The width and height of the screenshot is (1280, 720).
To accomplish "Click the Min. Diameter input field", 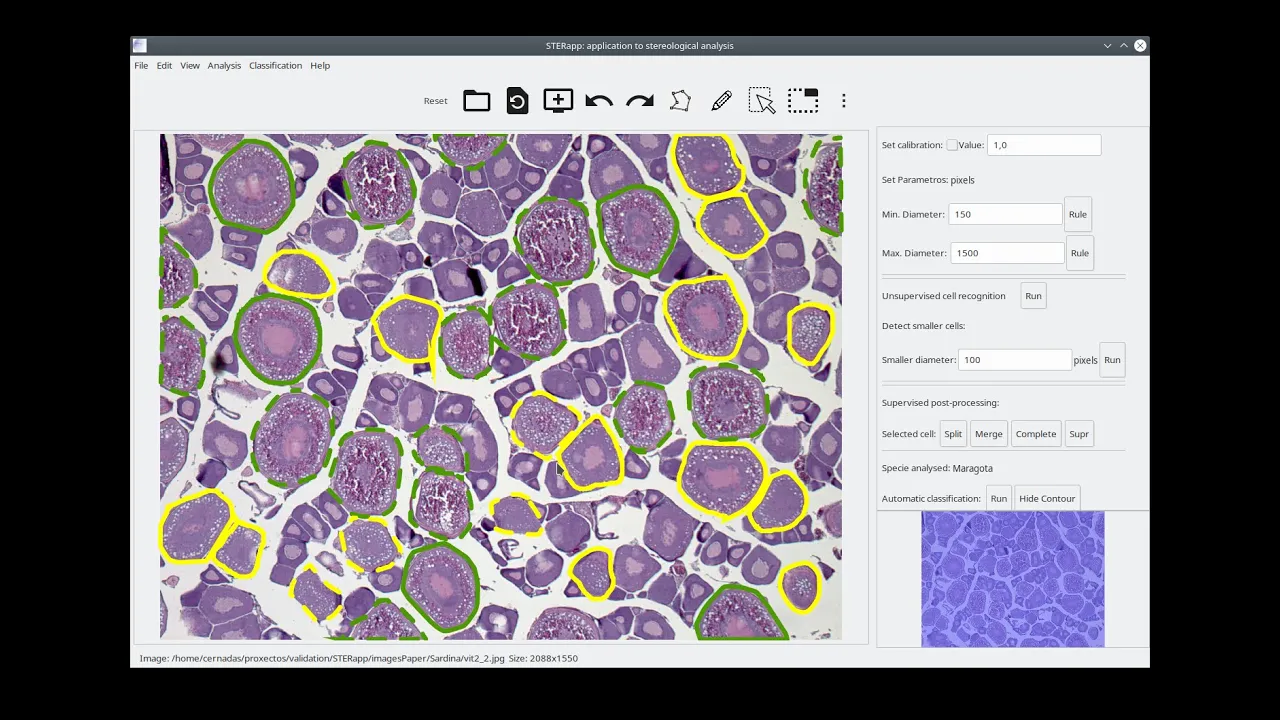I will pyautogui.click(x=1005, y=214).
